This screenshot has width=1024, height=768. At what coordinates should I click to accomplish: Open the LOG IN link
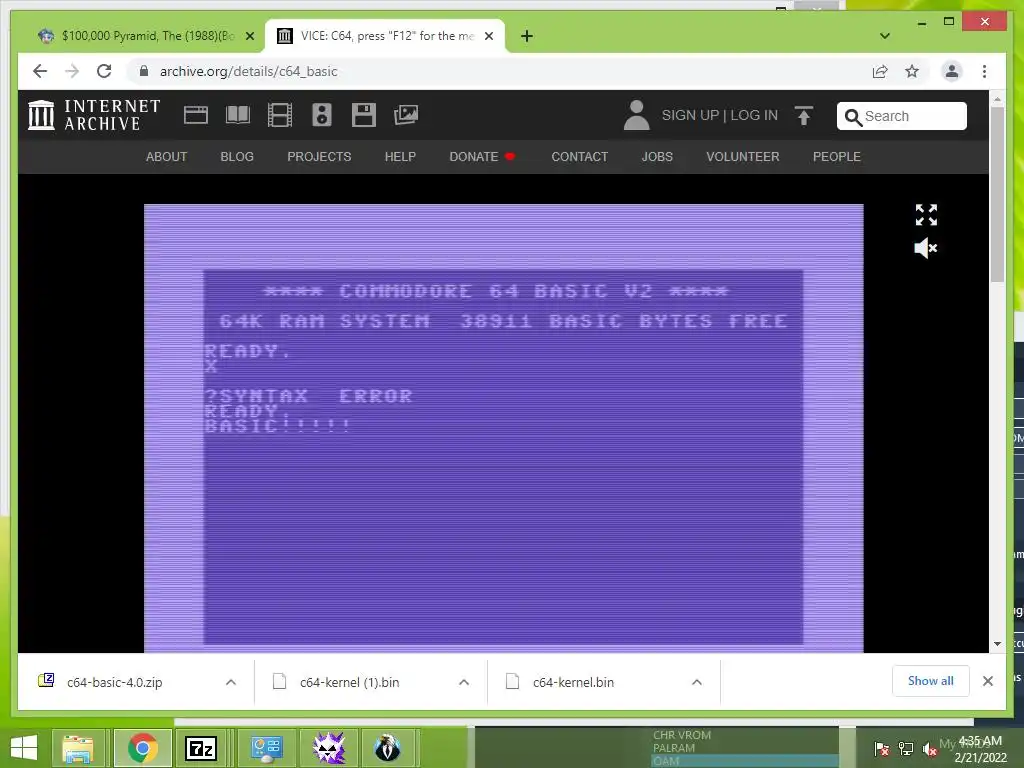pyautogui.click(x=754, y=115)
